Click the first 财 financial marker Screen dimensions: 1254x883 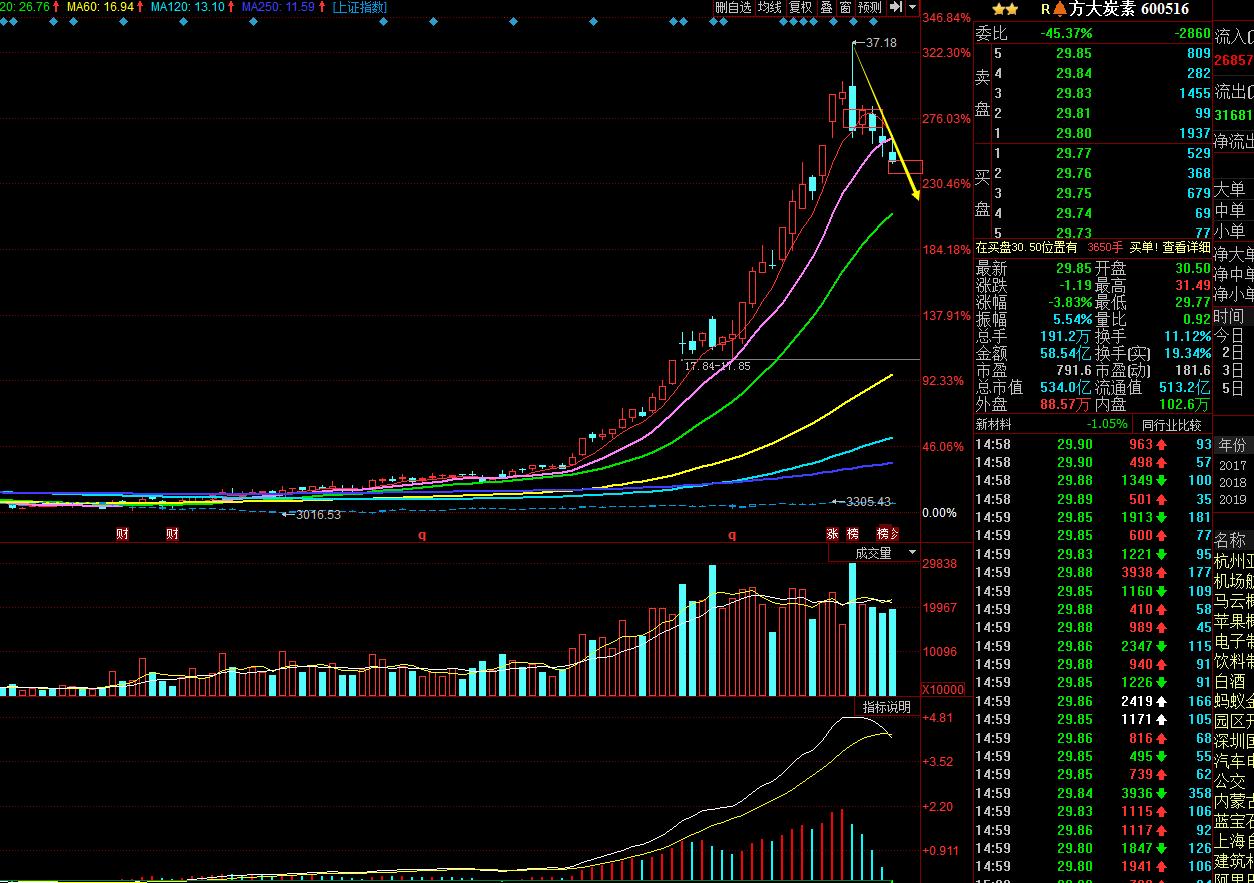[122, 534]
